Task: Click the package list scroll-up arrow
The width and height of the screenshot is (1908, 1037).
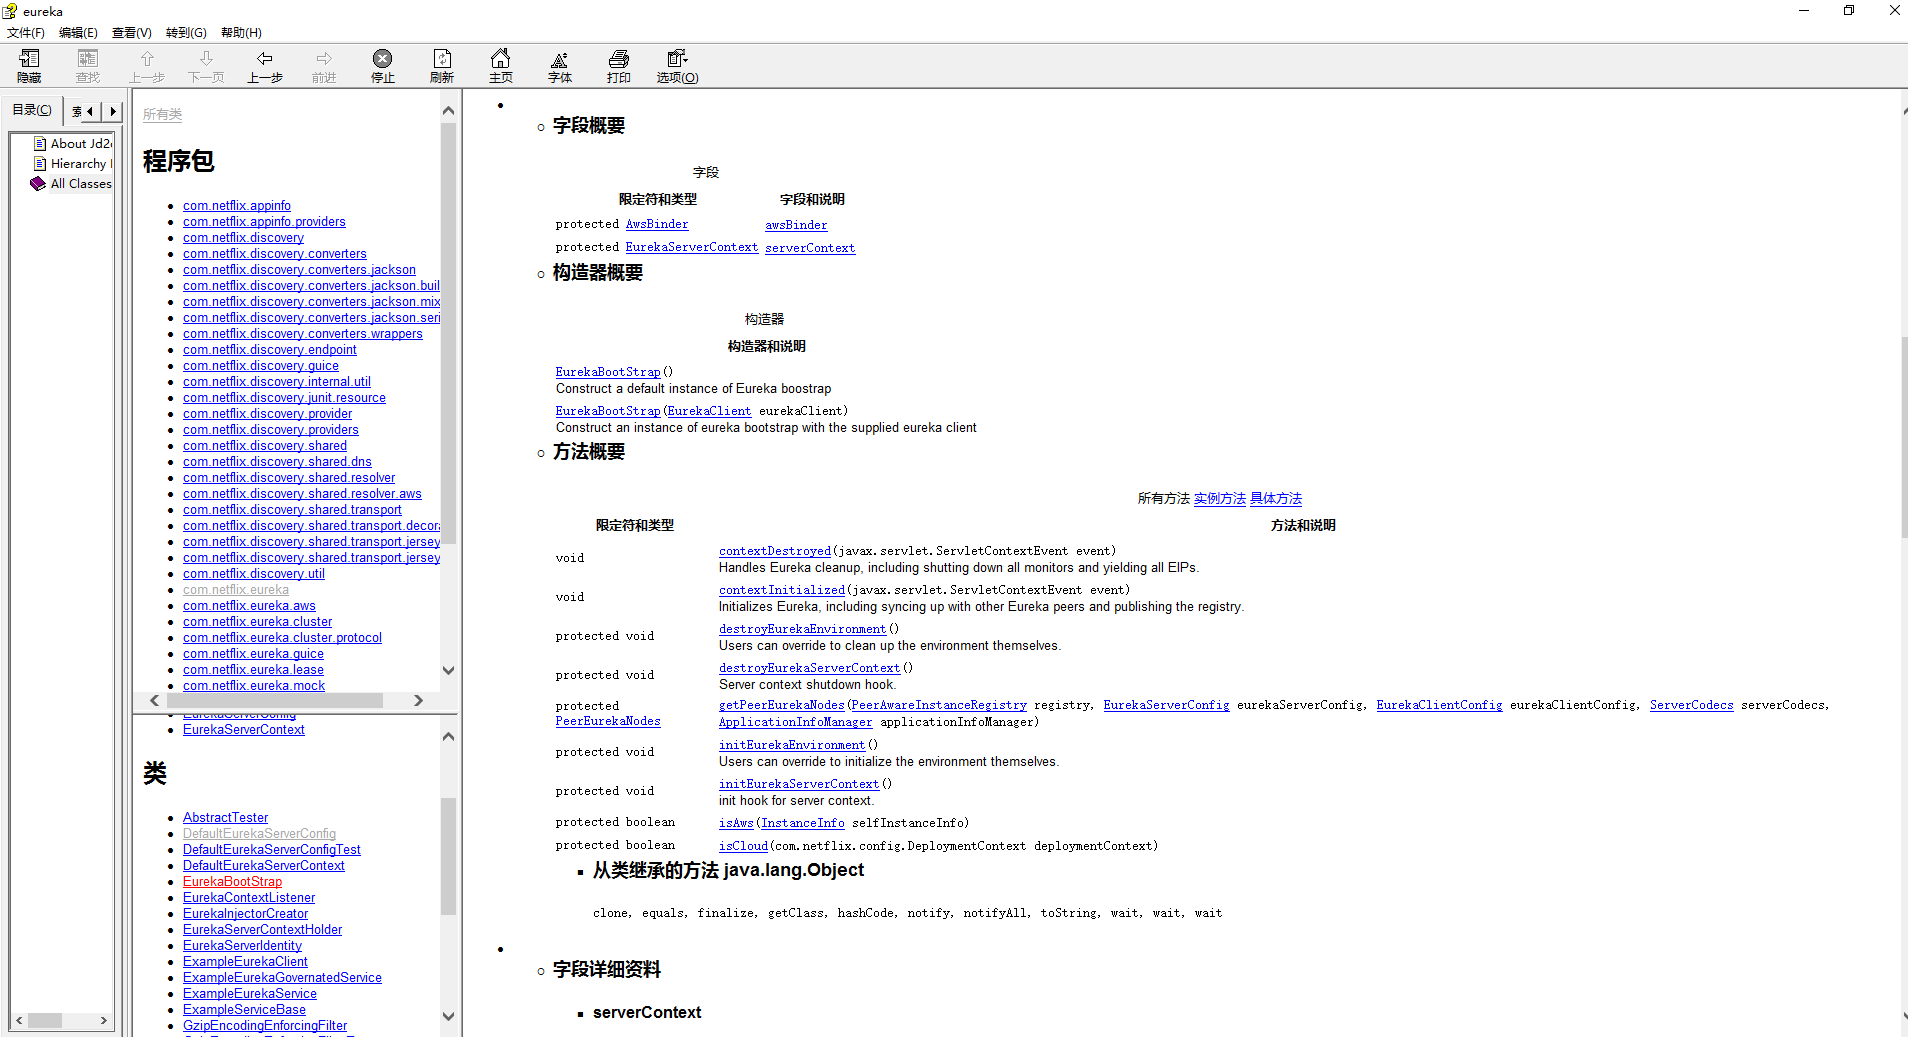Action: [x=448, y=110]
